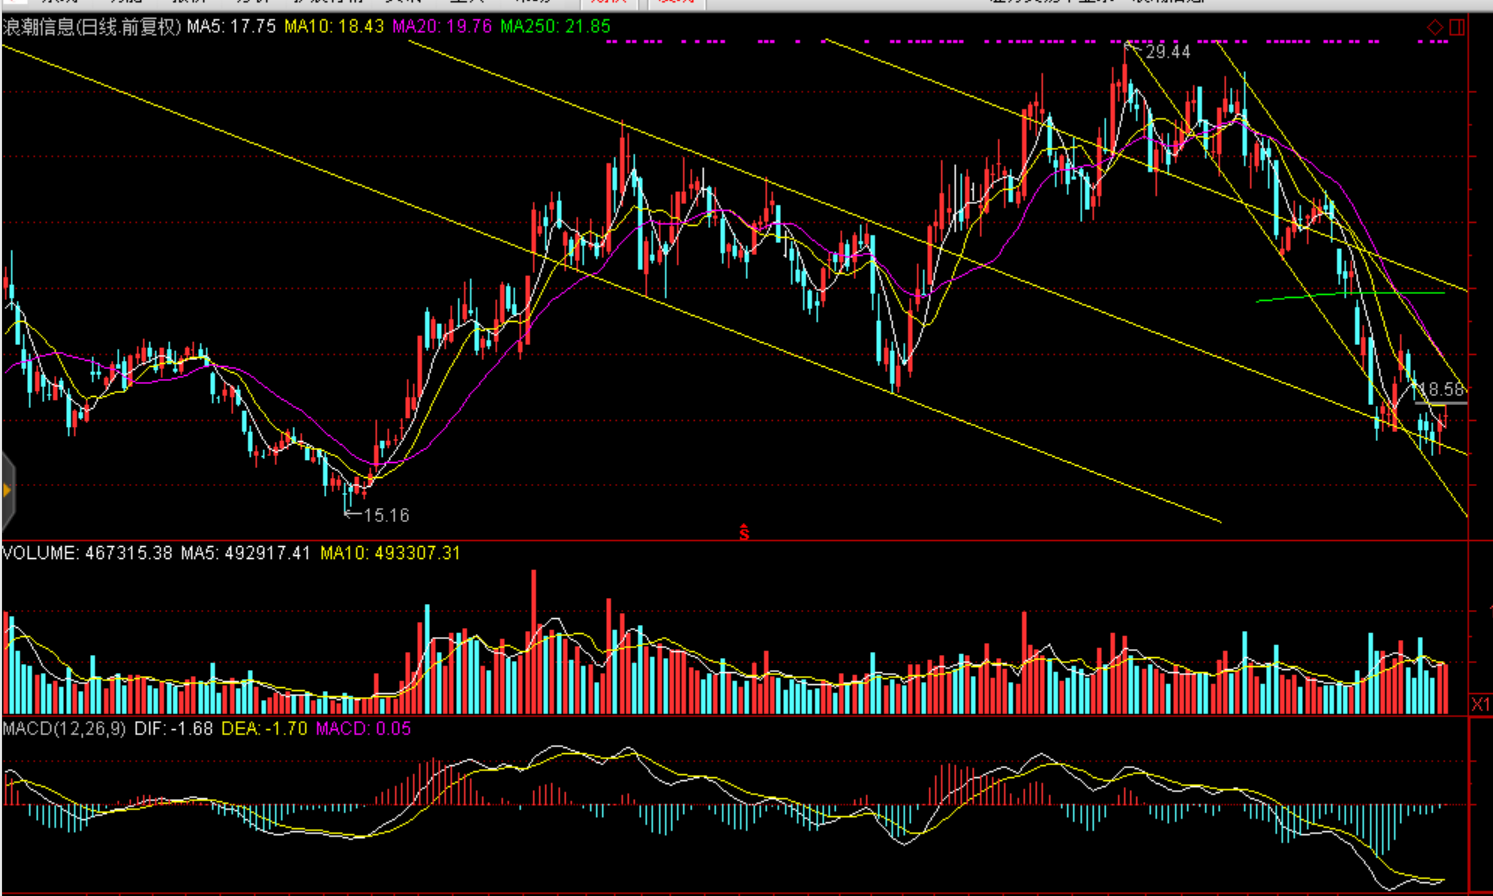Select the green MA250: 21.85 label
1493x896 pixels.
(555, 27)
